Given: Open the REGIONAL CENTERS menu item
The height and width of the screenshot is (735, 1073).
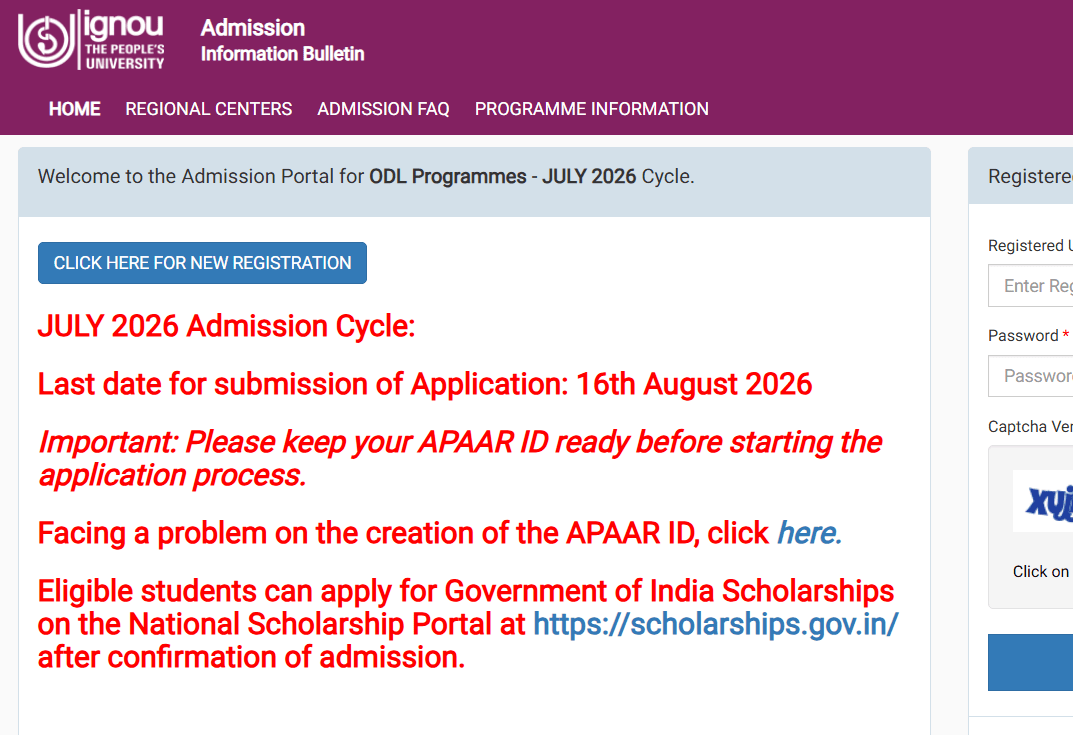Looking at the screenshot, I should click(x=209, y=109).
